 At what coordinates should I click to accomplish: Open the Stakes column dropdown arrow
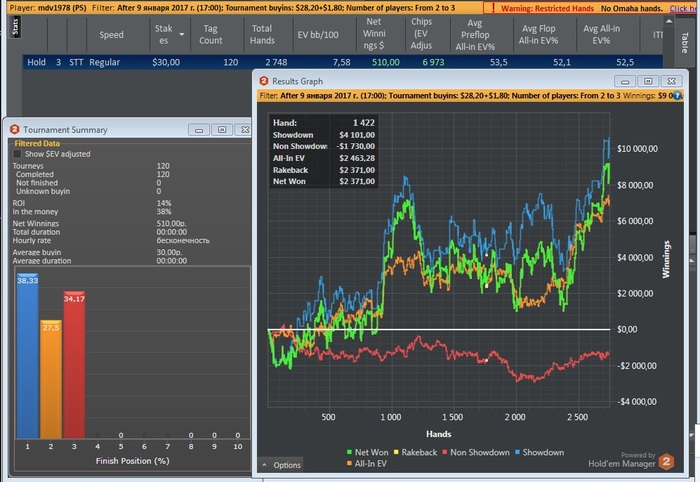coord(182,34)
